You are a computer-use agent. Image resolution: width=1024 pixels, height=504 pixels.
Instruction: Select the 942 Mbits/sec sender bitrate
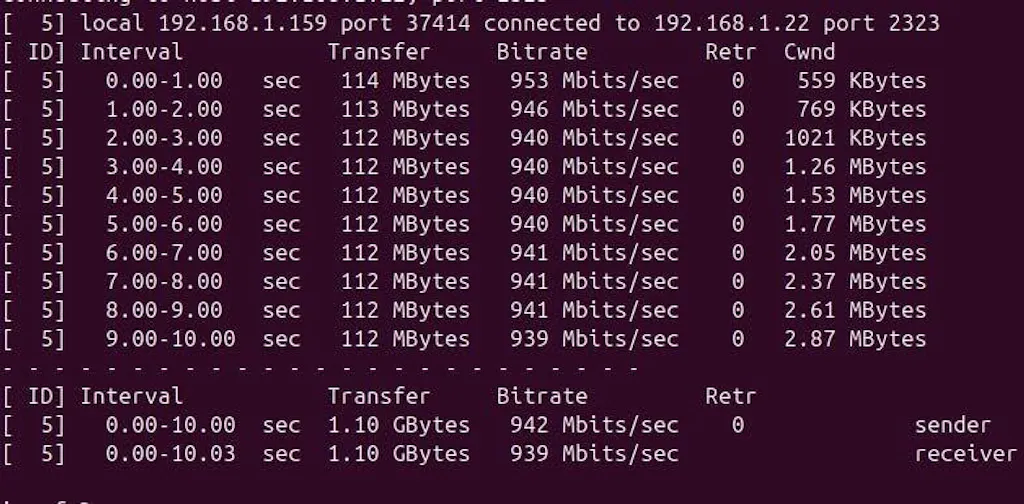(594, 425)
